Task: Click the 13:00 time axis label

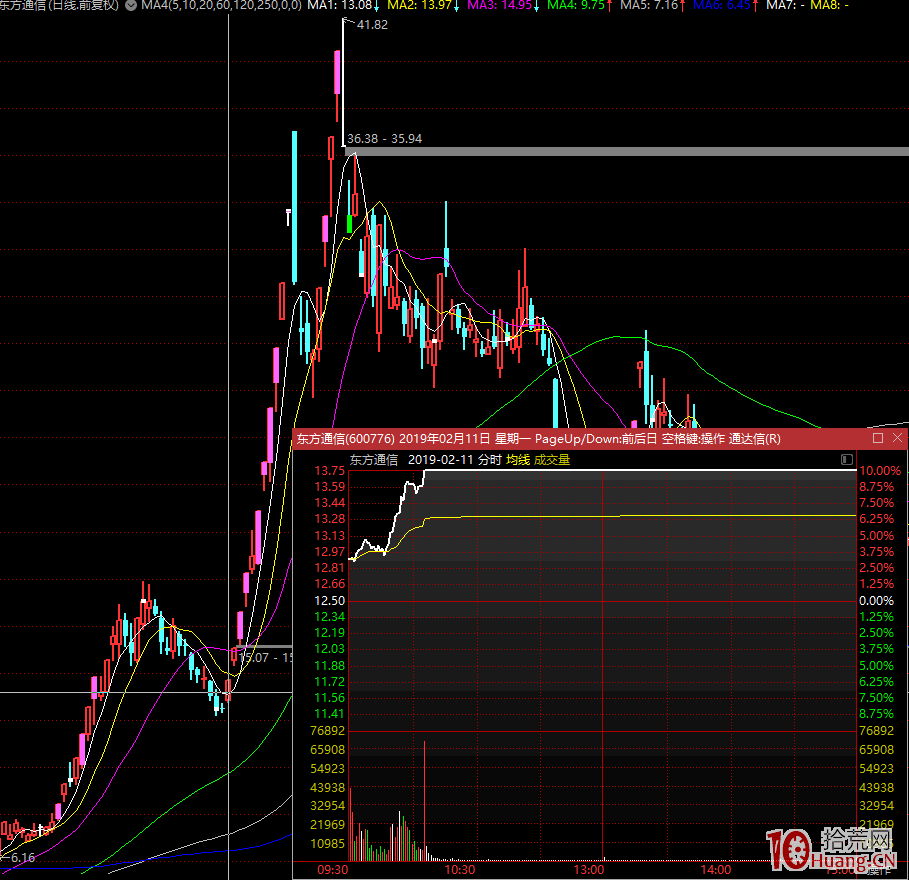Action: click(x=589, y=870)
